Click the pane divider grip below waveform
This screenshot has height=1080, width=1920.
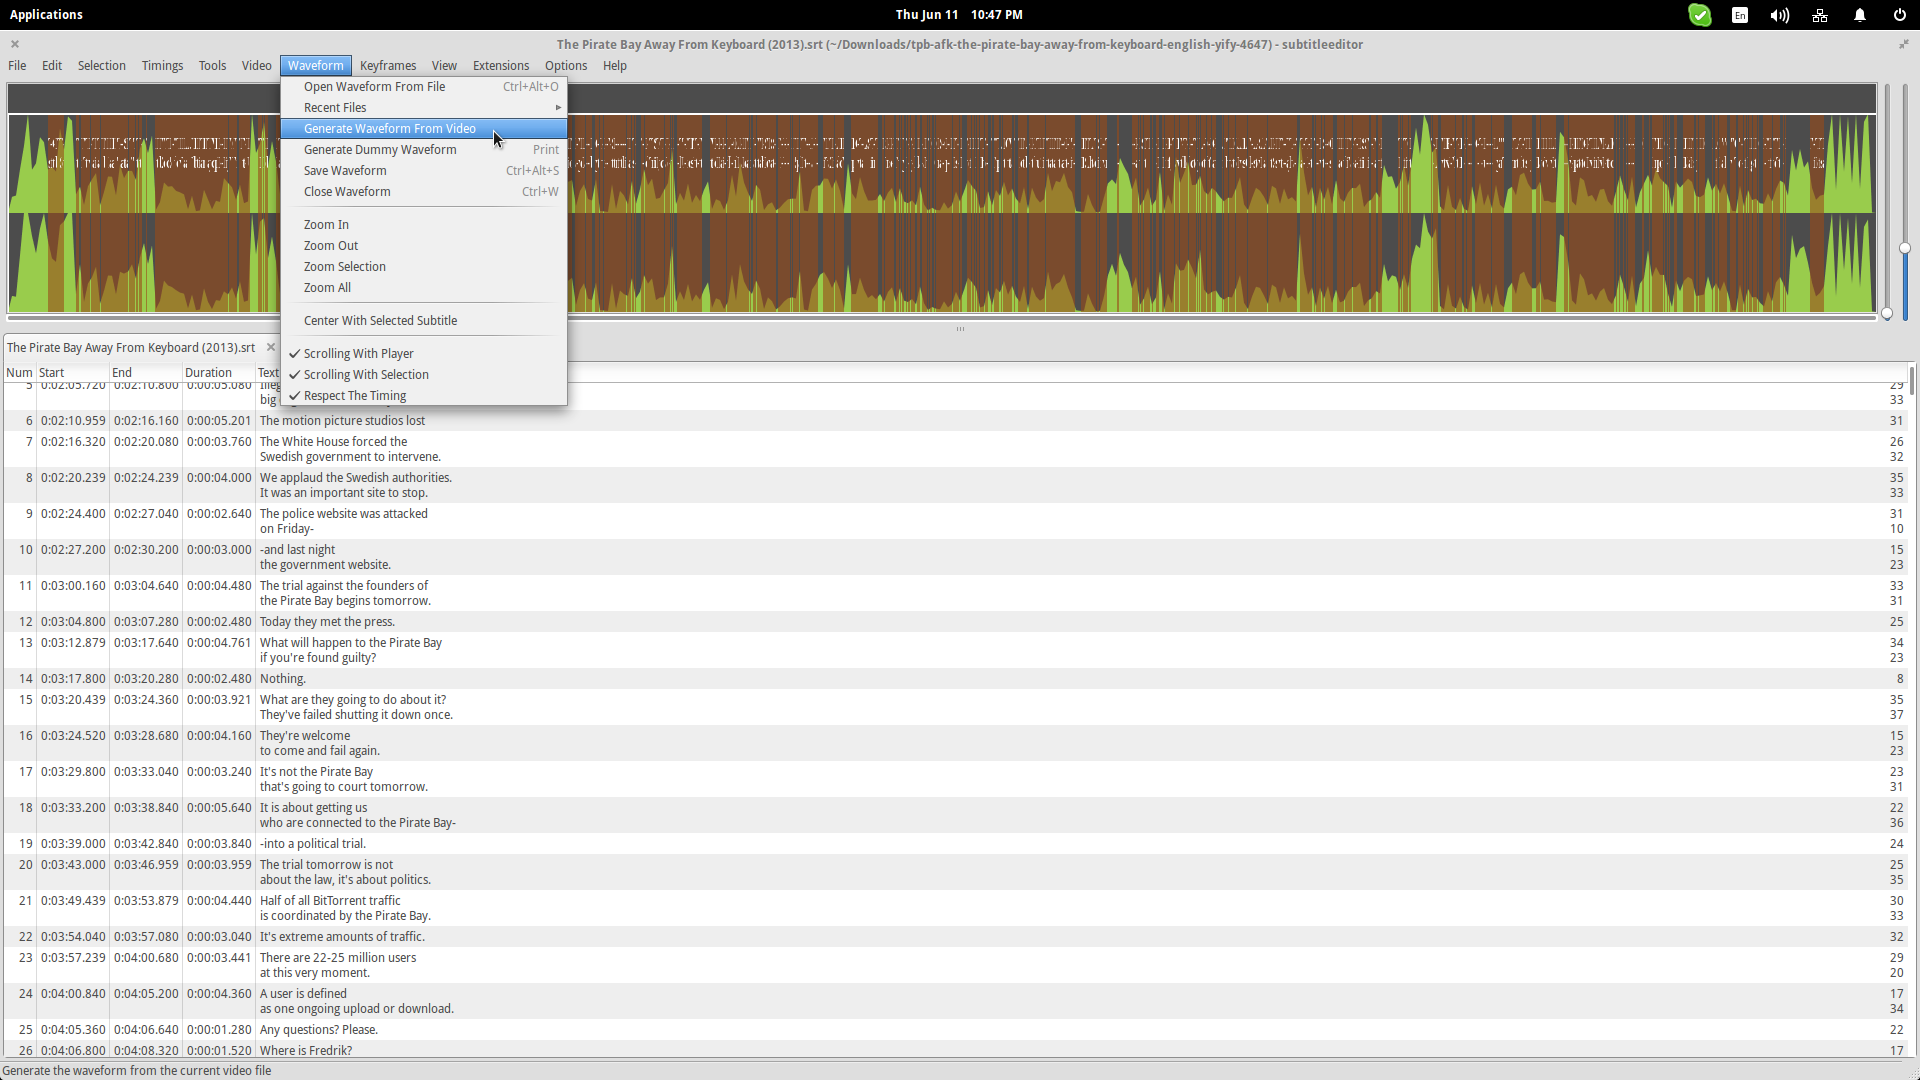[960, 329]
